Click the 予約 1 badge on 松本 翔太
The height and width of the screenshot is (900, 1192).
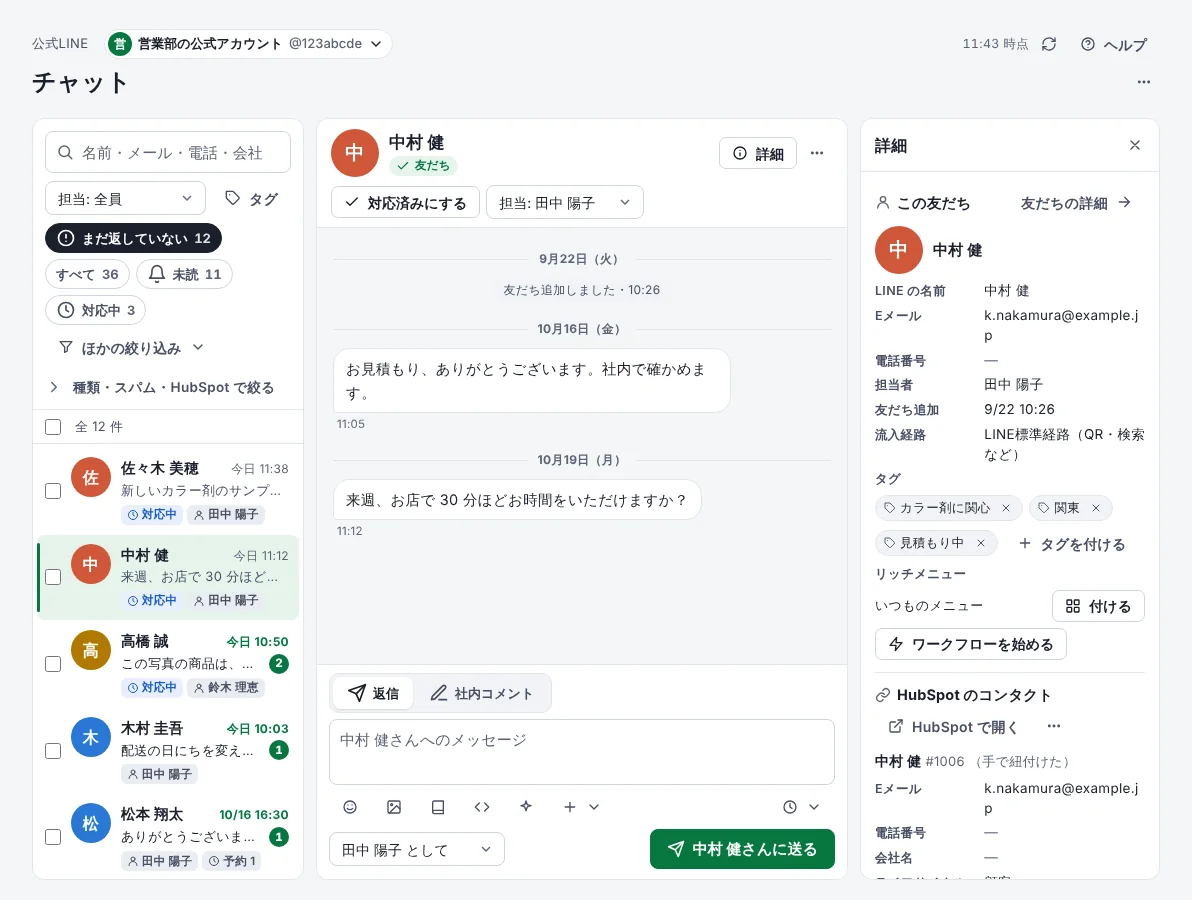click(232, 860)
